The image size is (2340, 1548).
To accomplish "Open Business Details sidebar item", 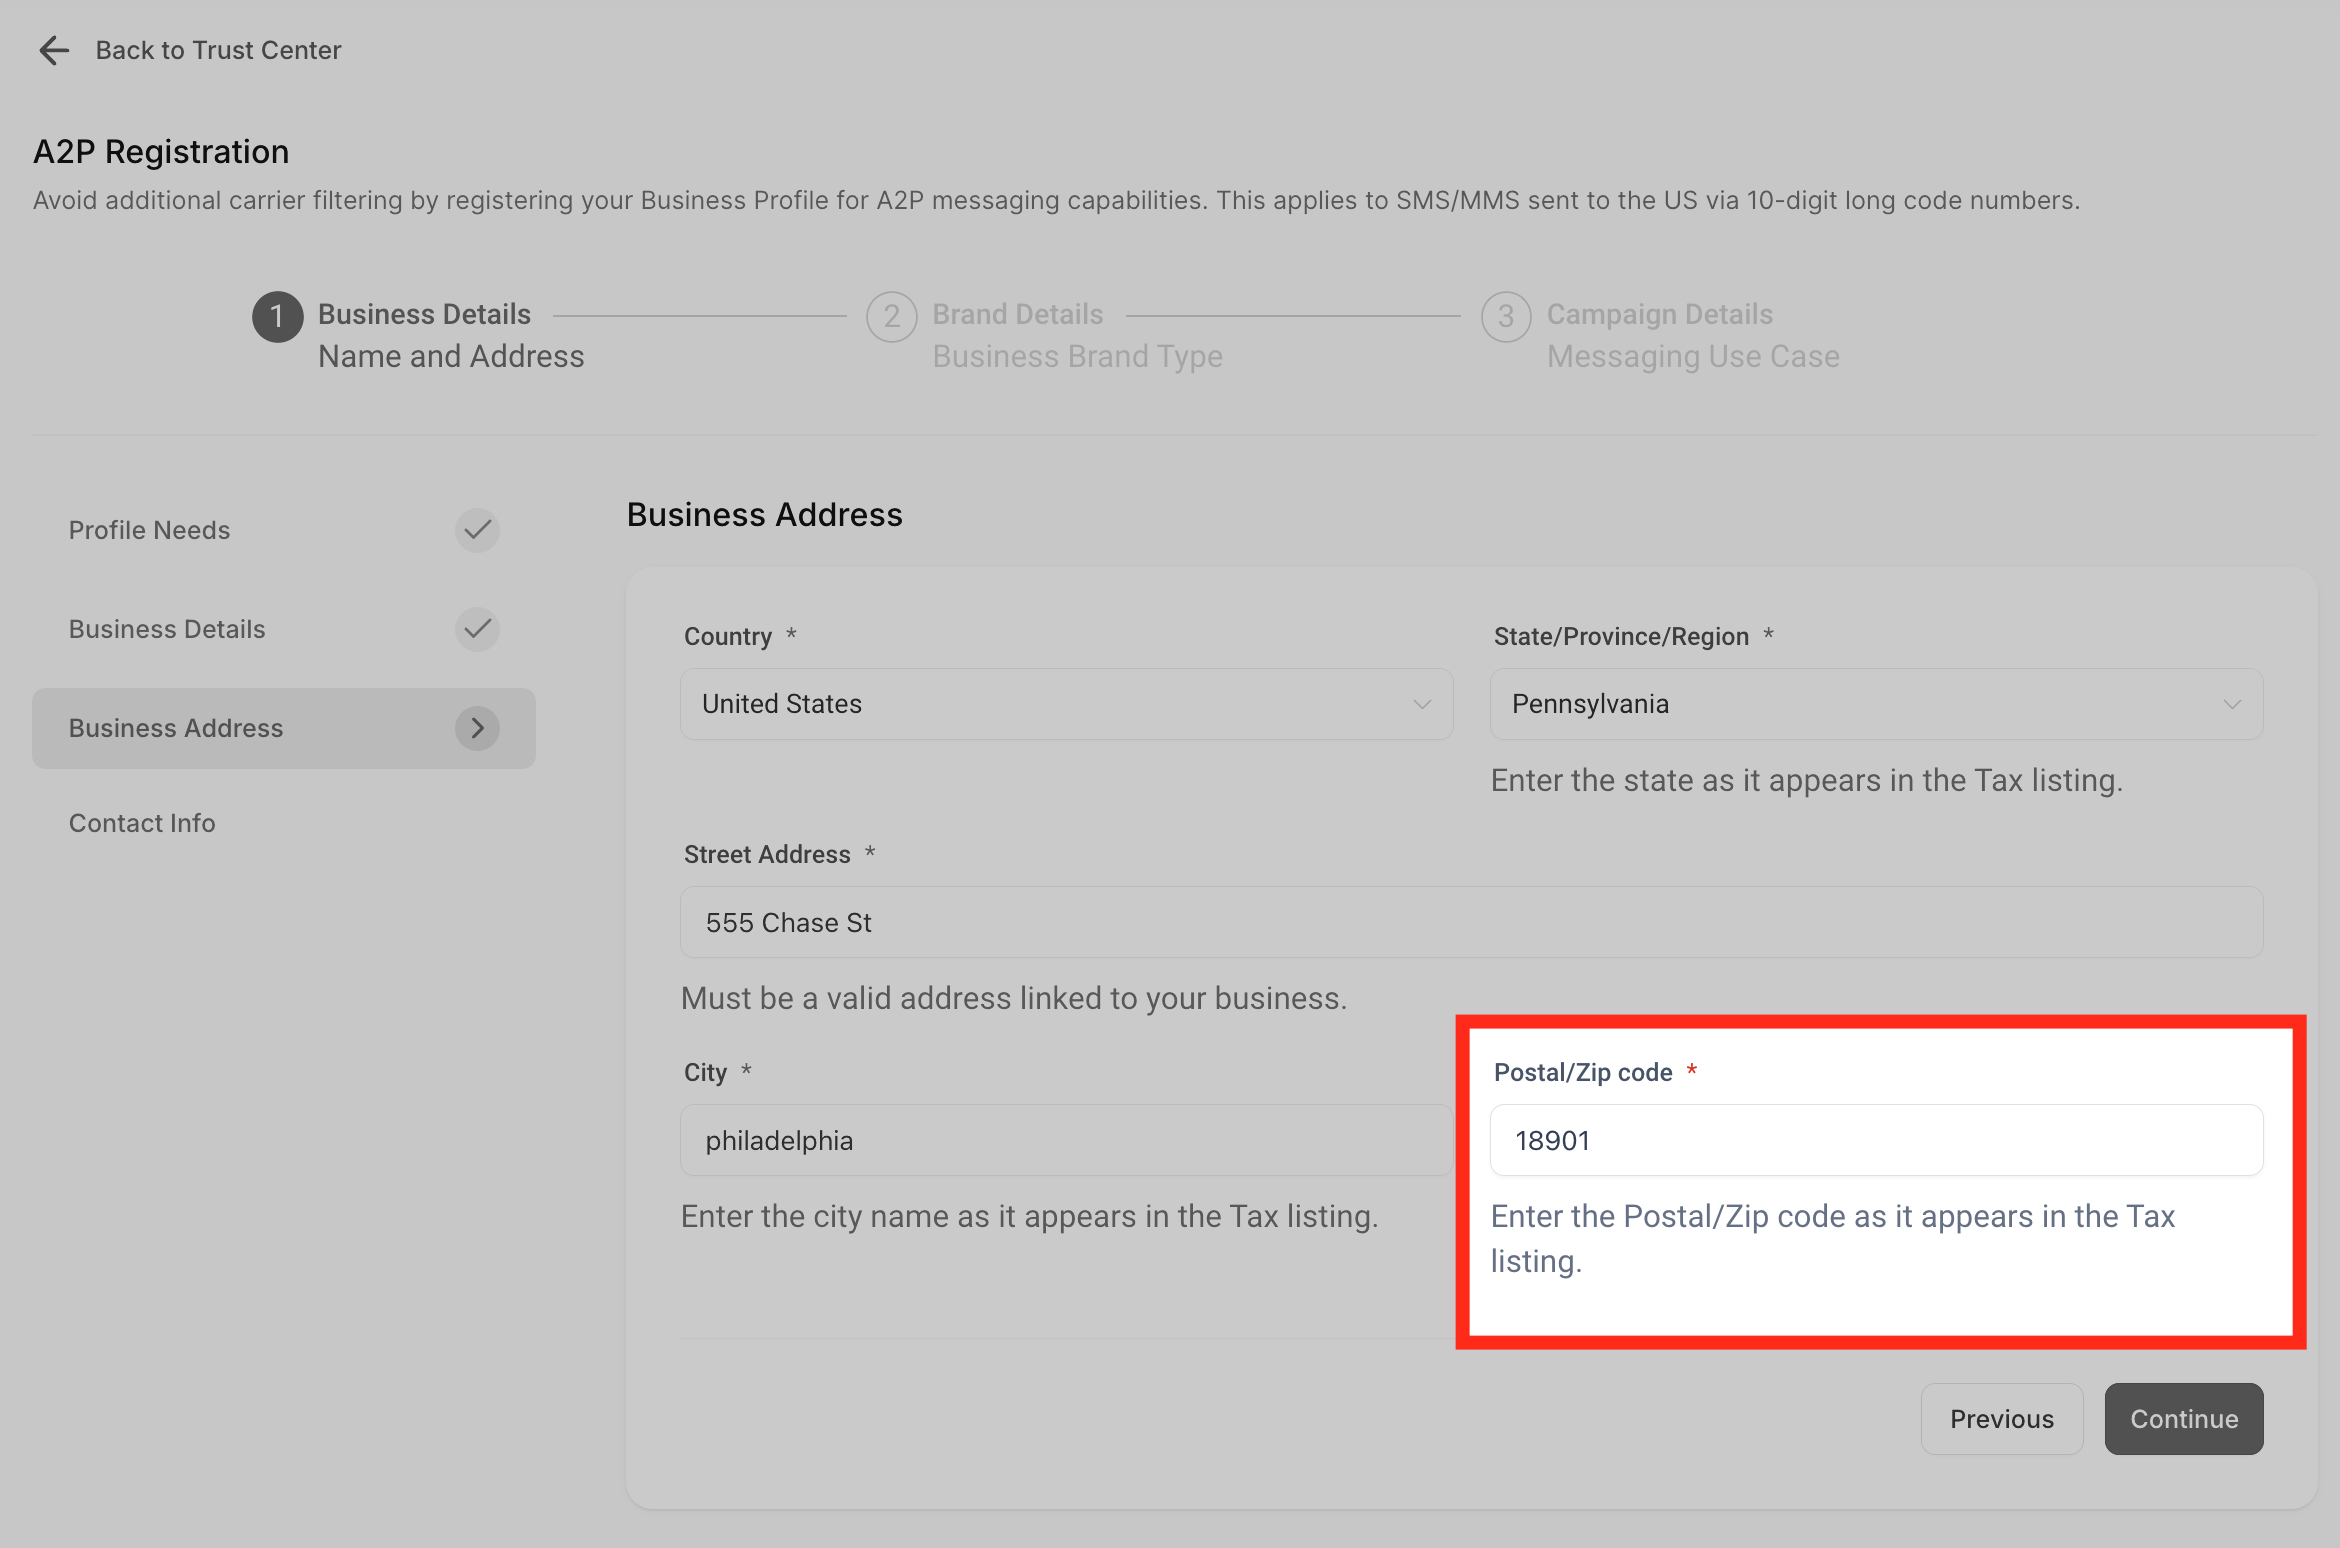I will tap(167, 629).
